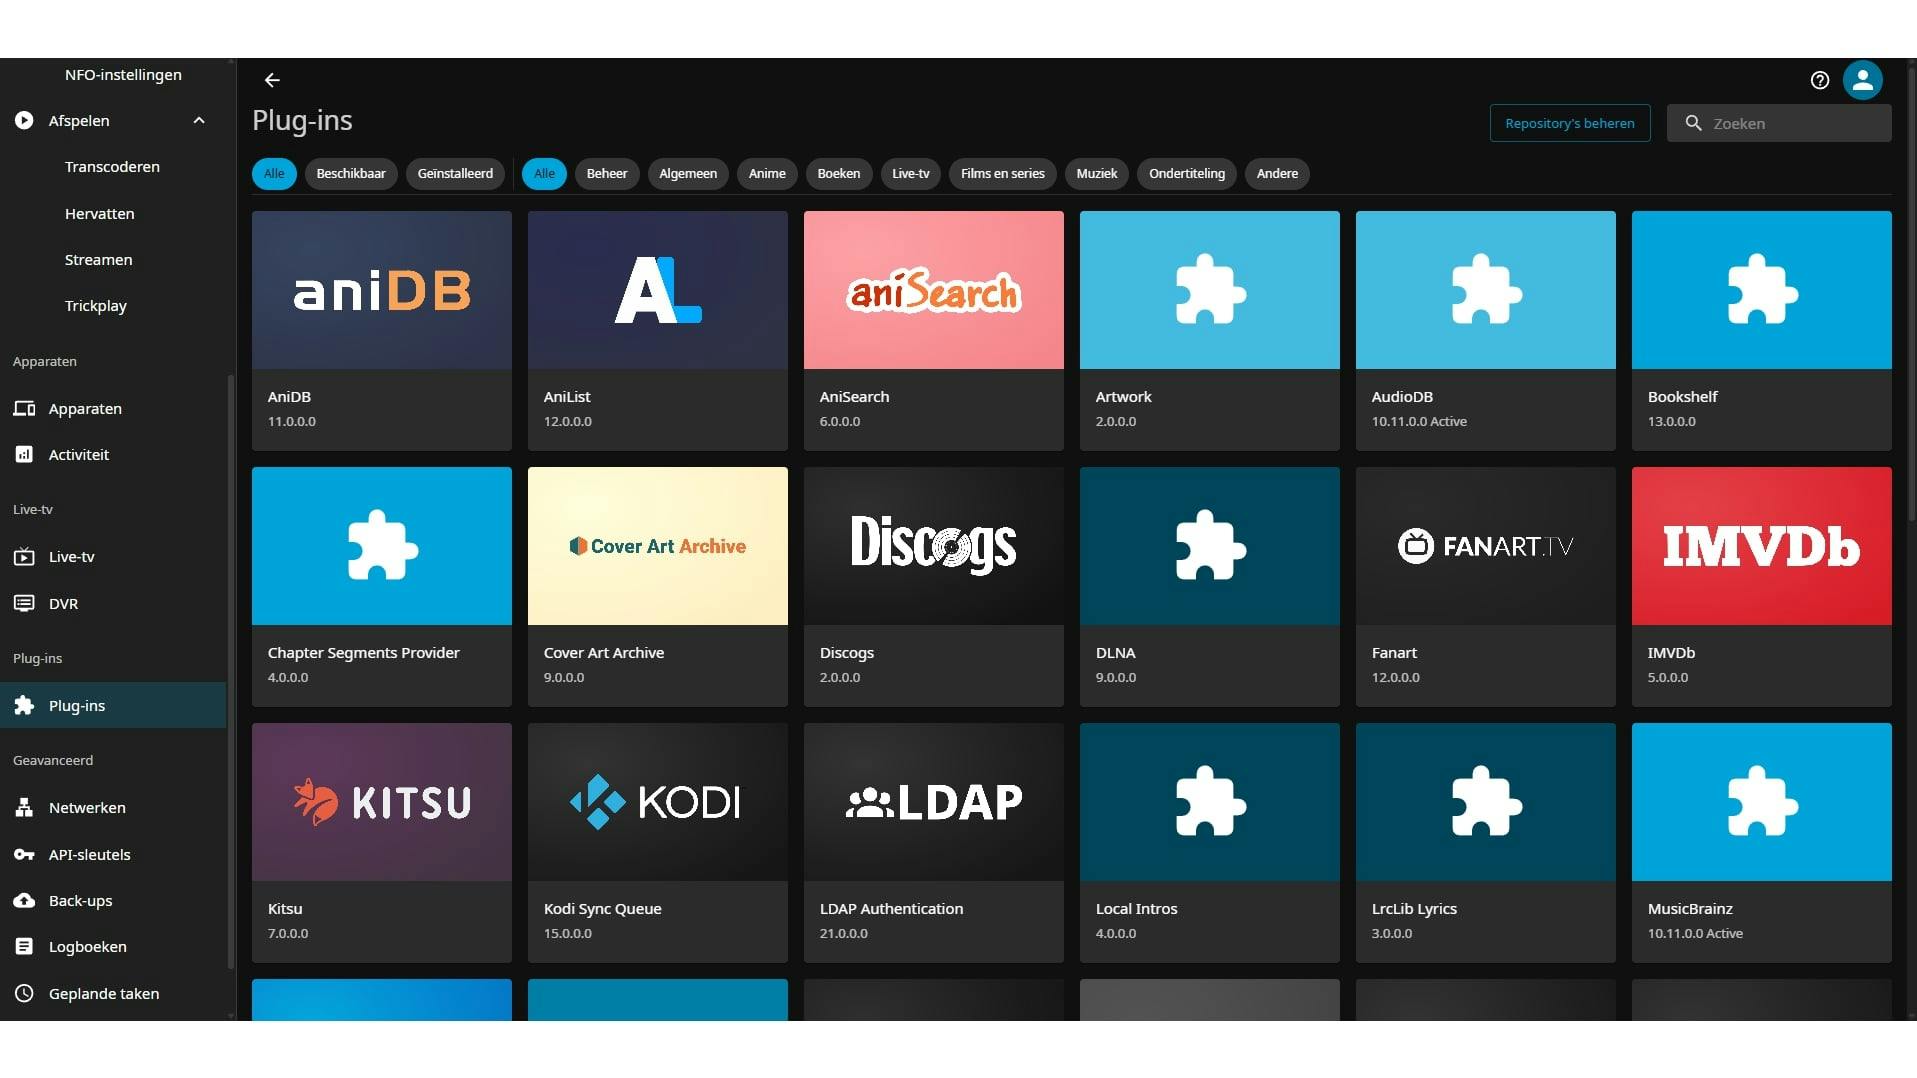Image resolution: width=1917 pixels, height=1078 pixels.
Task: Focus the Zoeken search field
Action: (1778, 123)
